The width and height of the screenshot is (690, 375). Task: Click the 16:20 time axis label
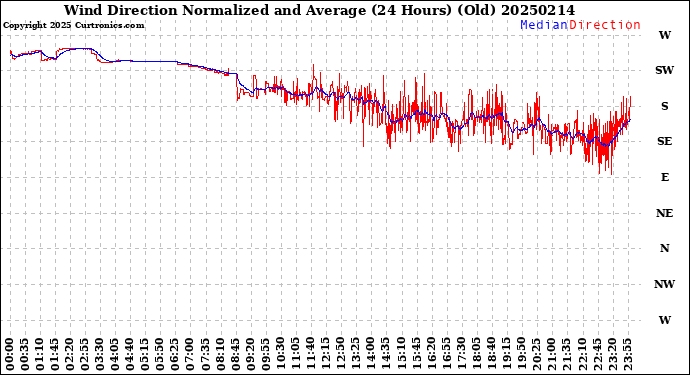pyautogui.click(x=431, y=355)
